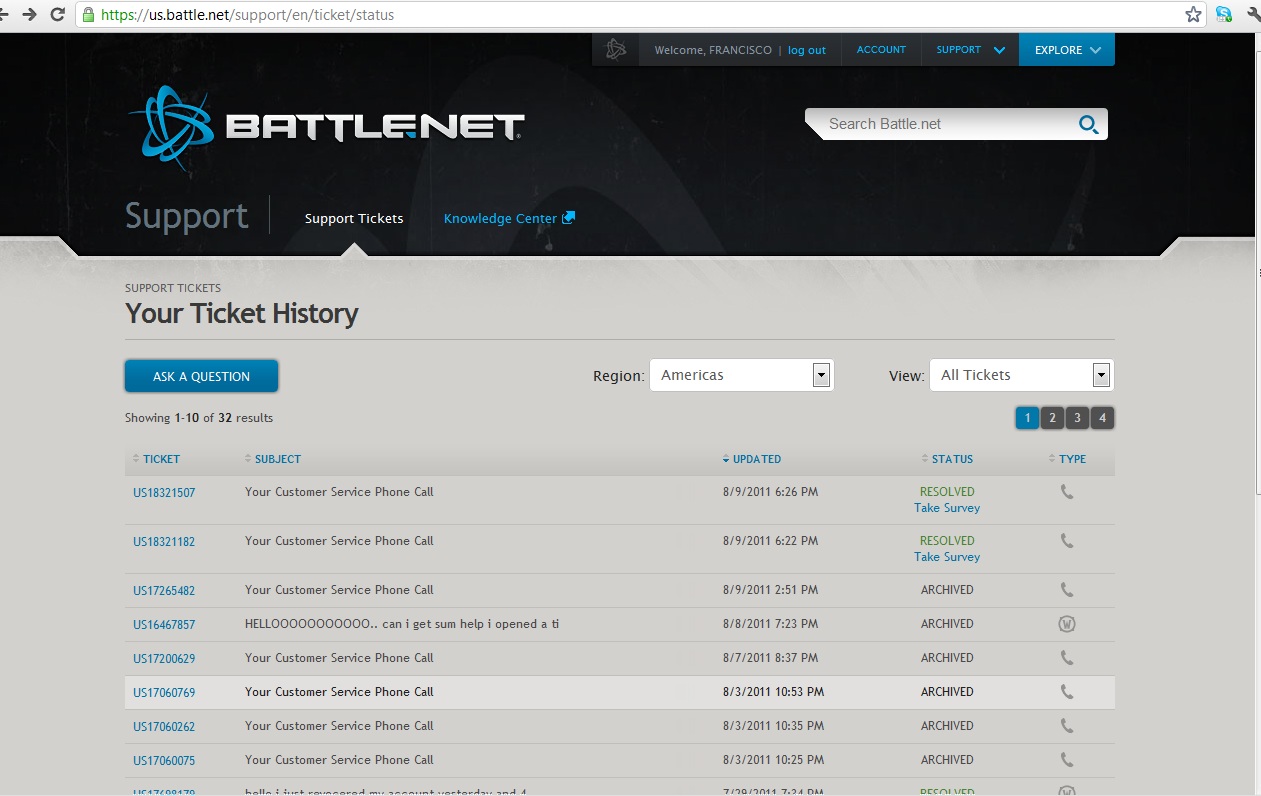Select the Support Tickets tab
Image resolution: width=1261 pixels, height=796 pixels.
pos(354,218)
